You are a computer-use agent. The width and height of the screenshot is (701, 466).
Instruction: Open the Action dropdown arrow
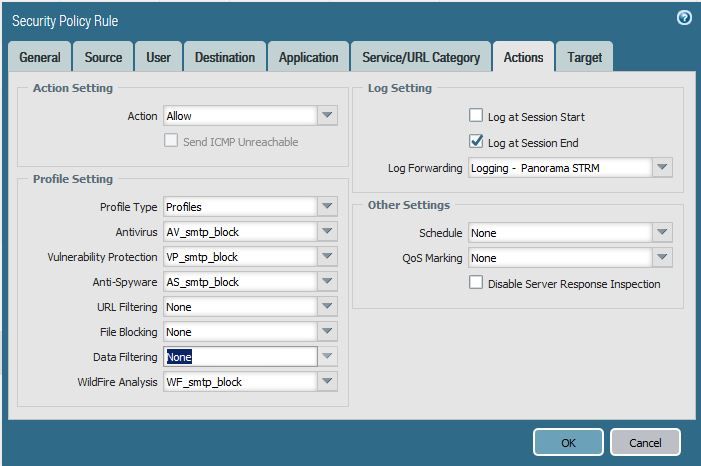(327, 116)
